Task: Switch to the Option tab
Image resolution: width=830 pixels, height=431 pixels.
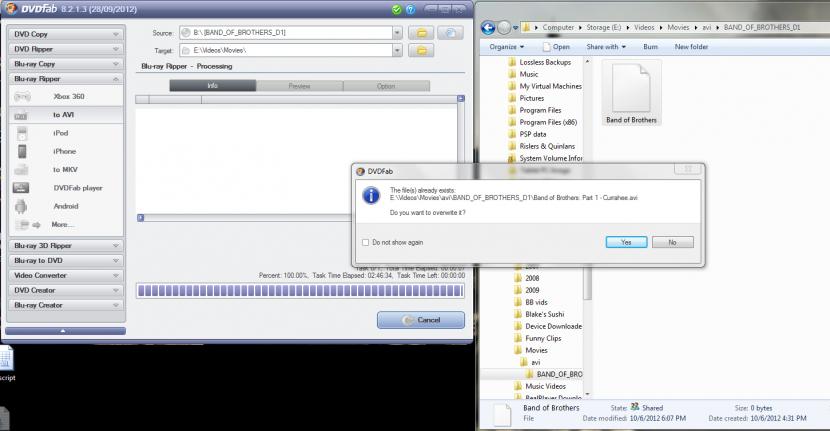Action: [x=385, y=86]
